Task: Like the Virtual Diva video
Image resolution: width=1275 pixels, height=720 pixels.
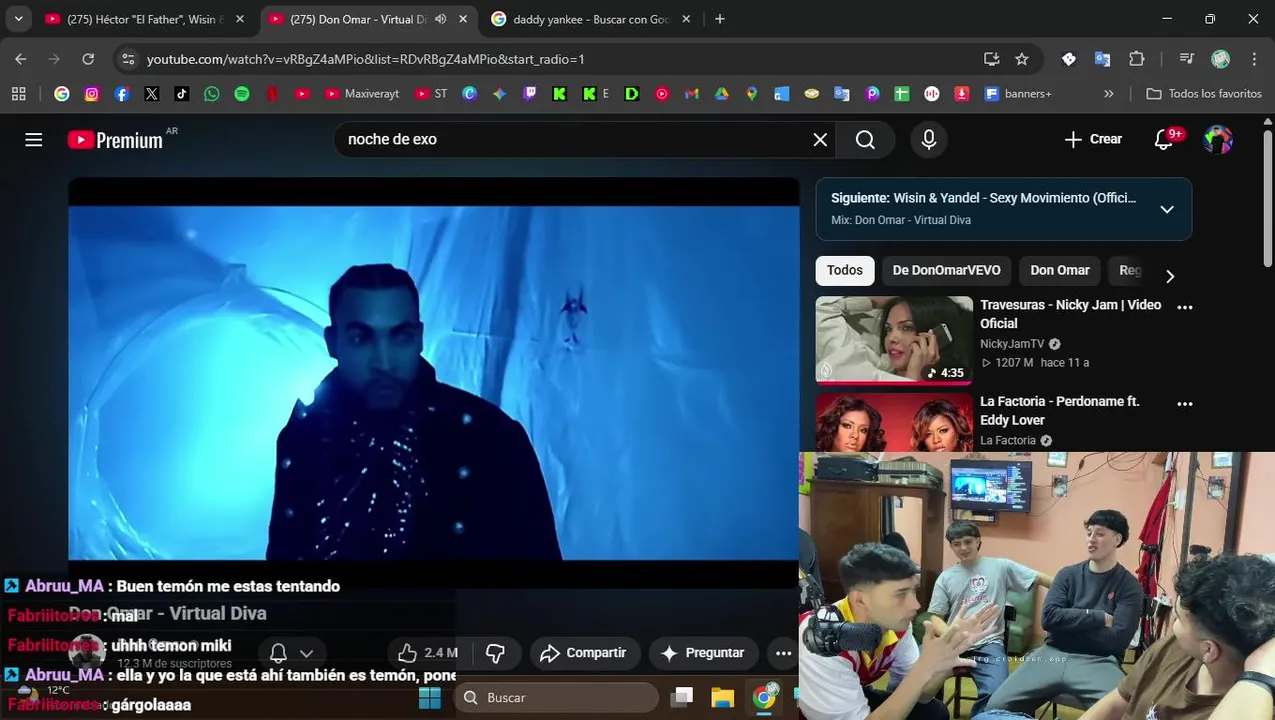Action: point(427,653)
